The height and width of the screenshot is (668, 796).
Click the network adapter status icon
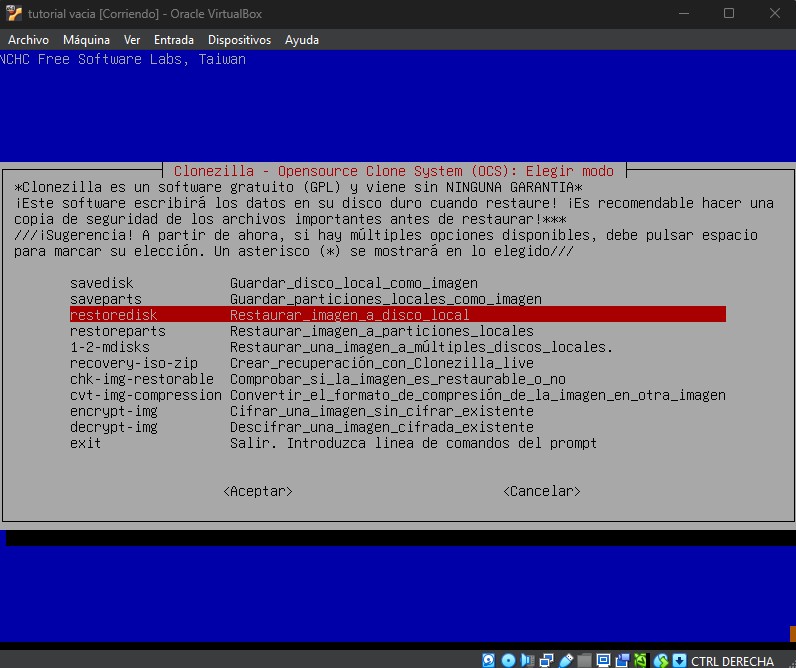(547, 660)
